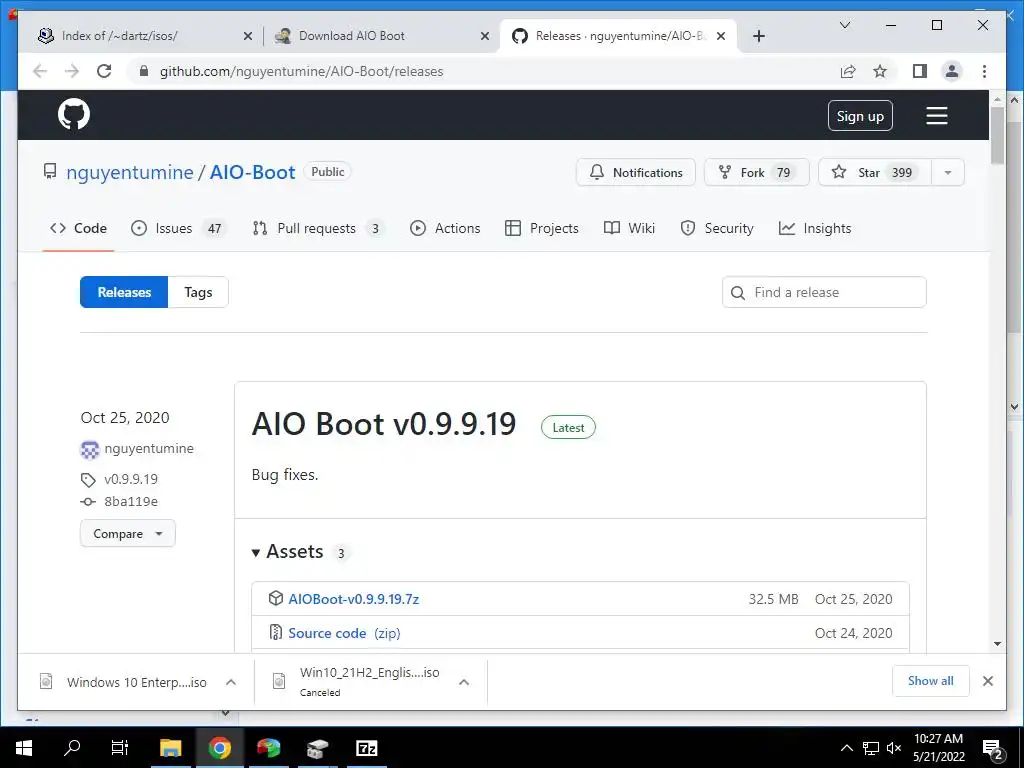Open Windows taskbar search

(72, 748)
